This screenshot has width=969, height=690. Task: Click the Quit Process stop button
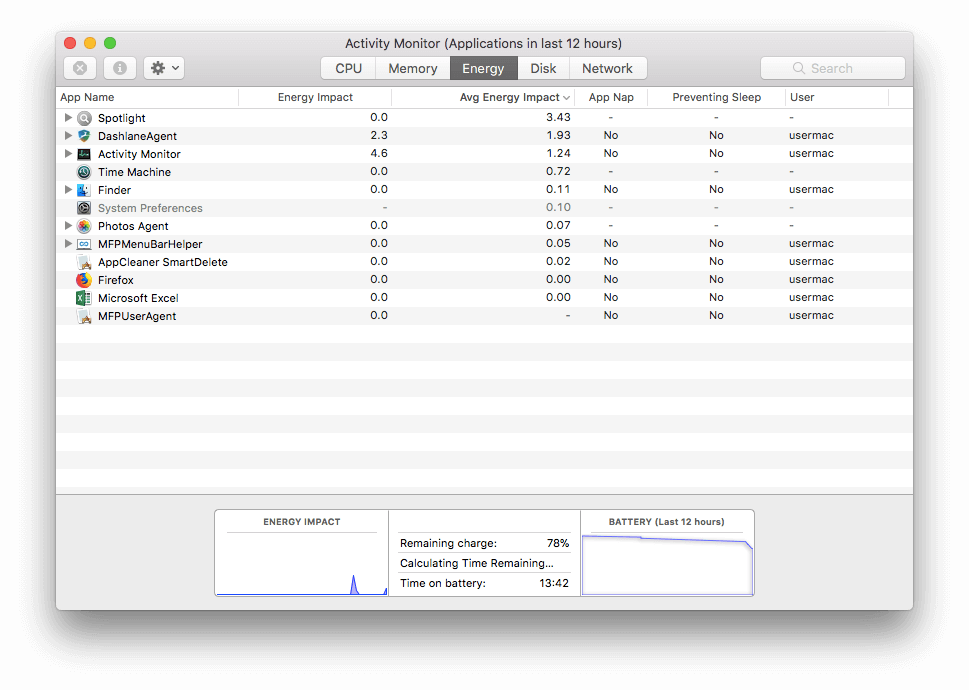click(x=80, y=68)
